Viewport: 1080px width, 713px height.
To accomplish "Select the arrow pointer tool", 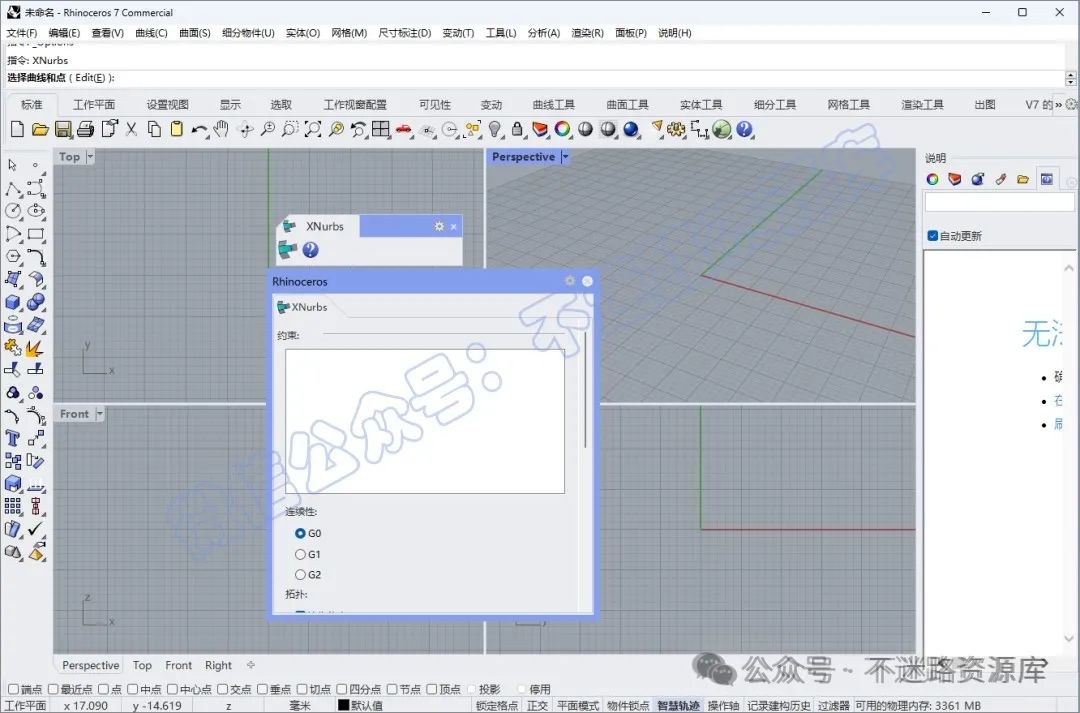I will point(12,165).
